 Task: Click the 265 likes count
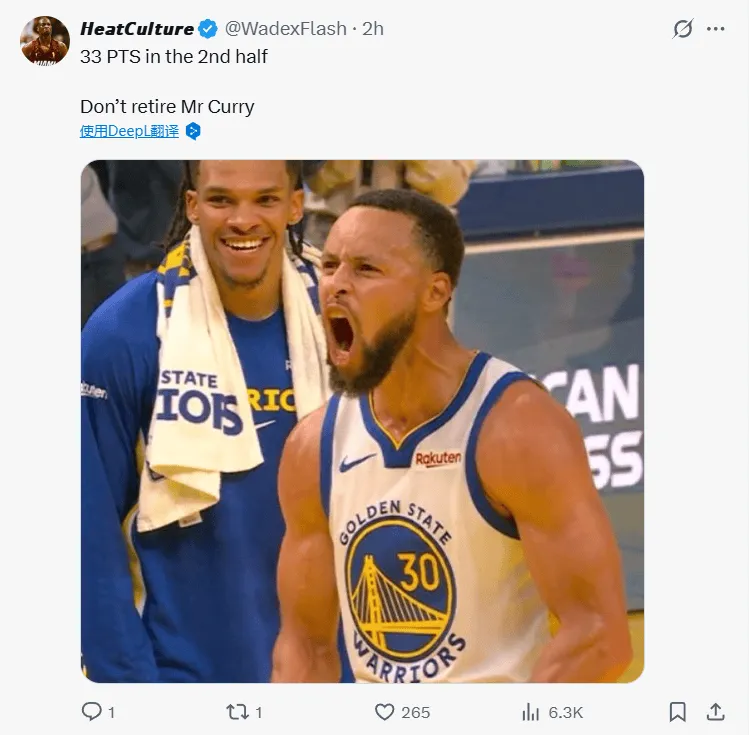click(x=415, y=712)
